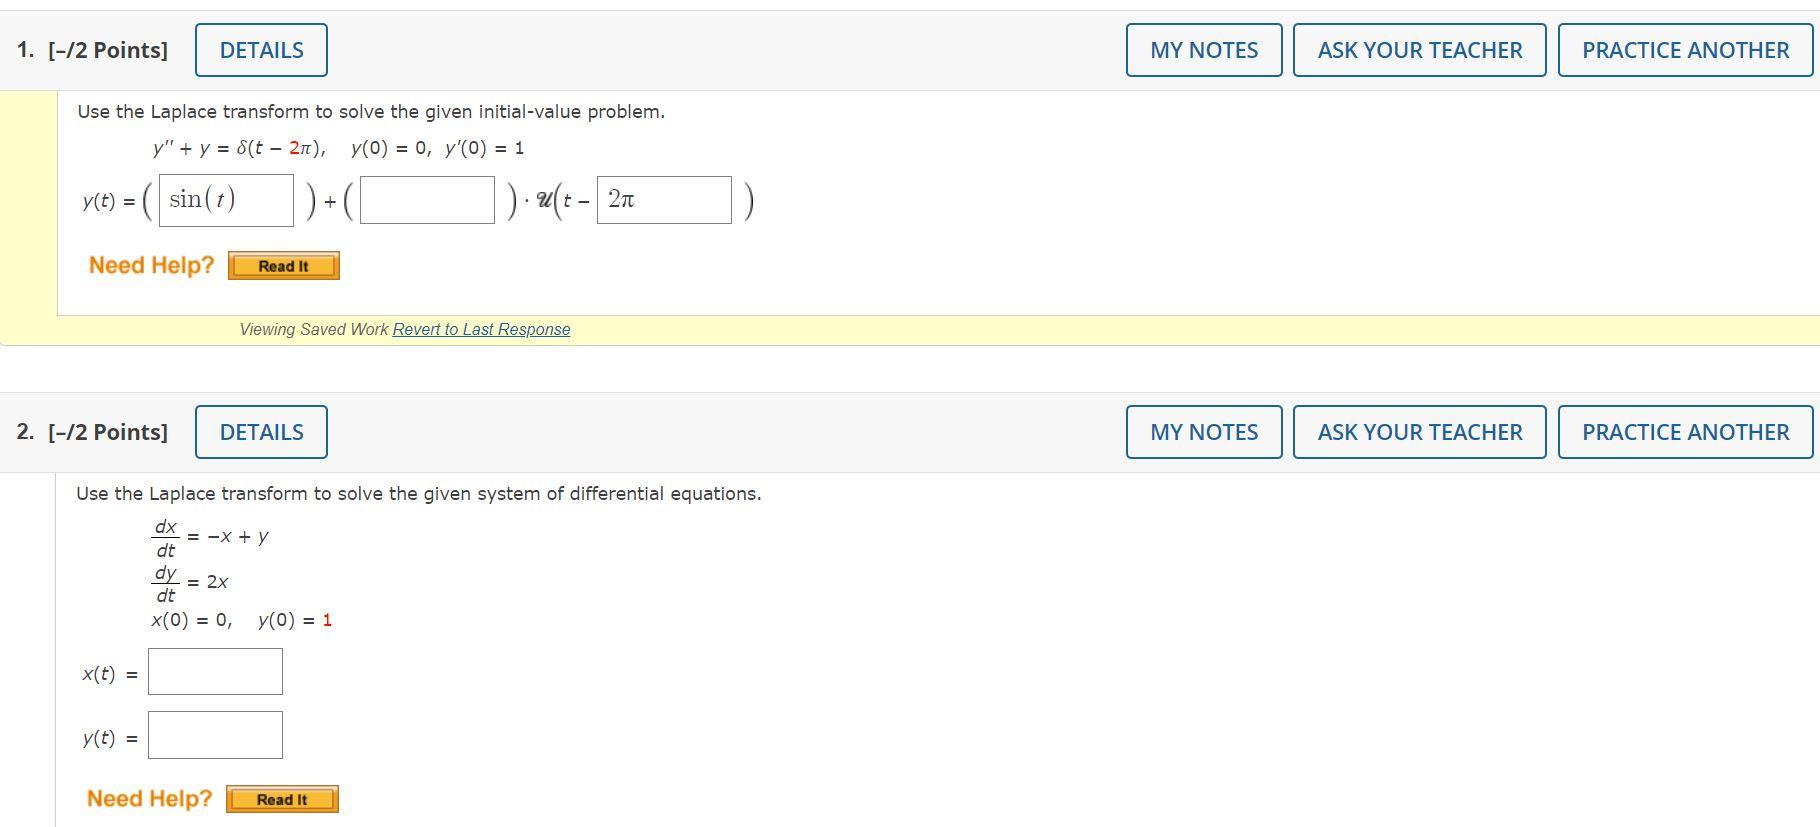Click the empty second-term answer box
Screen dimensions: 1820x827
click(427, 200)
